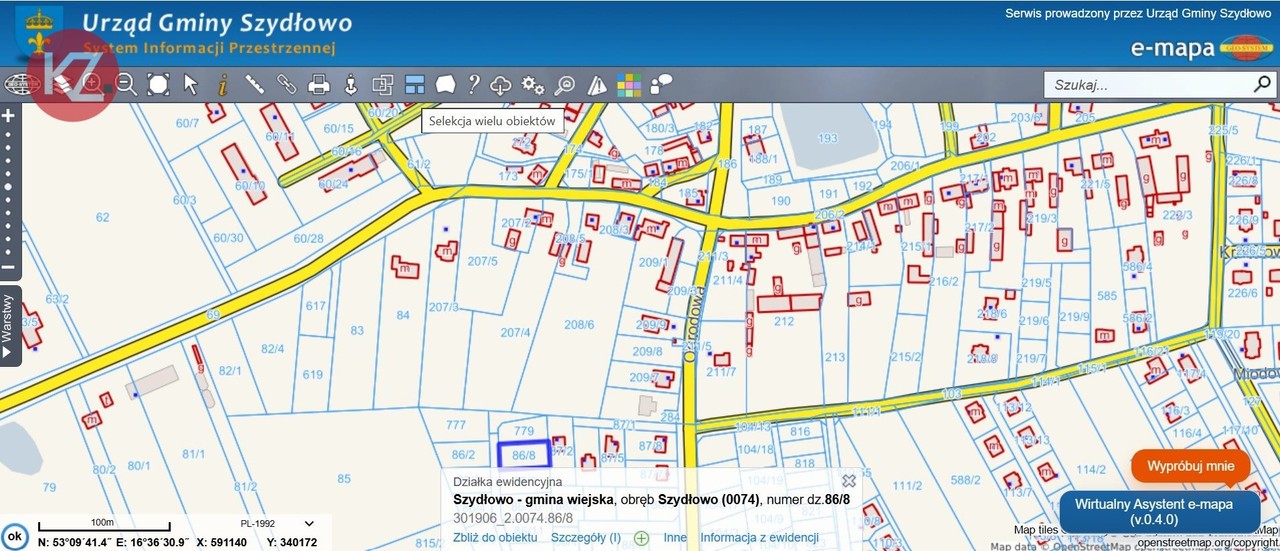The height and width of the screenshot is (551, 1280).
Task: Click parcel label 193 on map
Action: (827, 138)
